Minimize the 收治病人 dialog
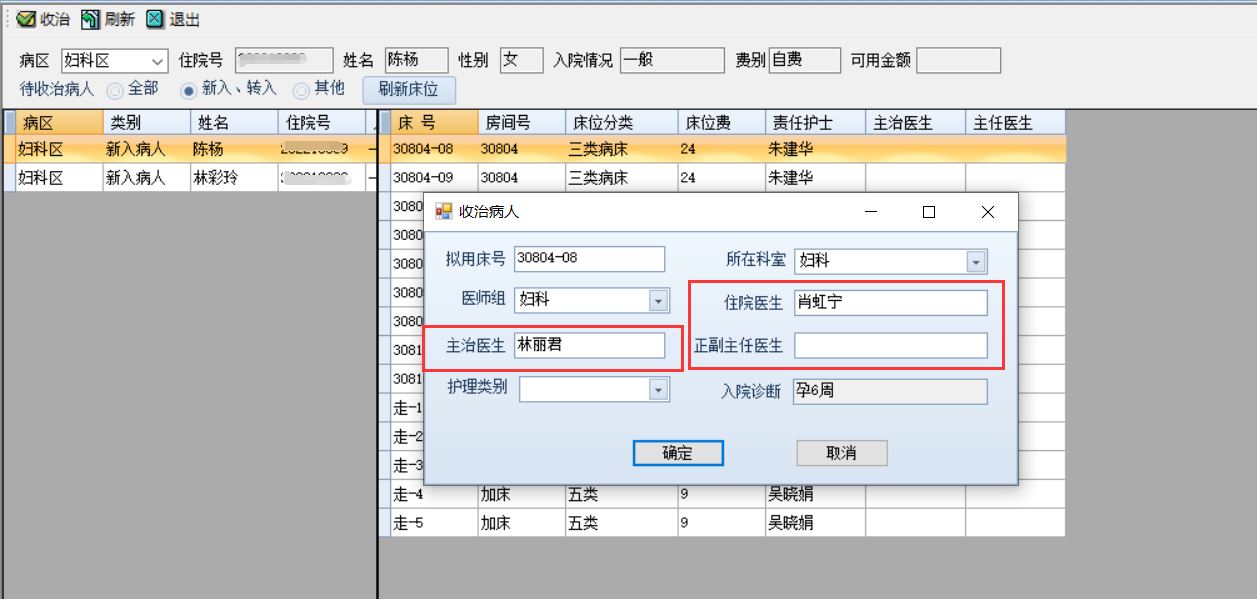Viewport: 1257px width, 599px height. (x=871, y=212)
